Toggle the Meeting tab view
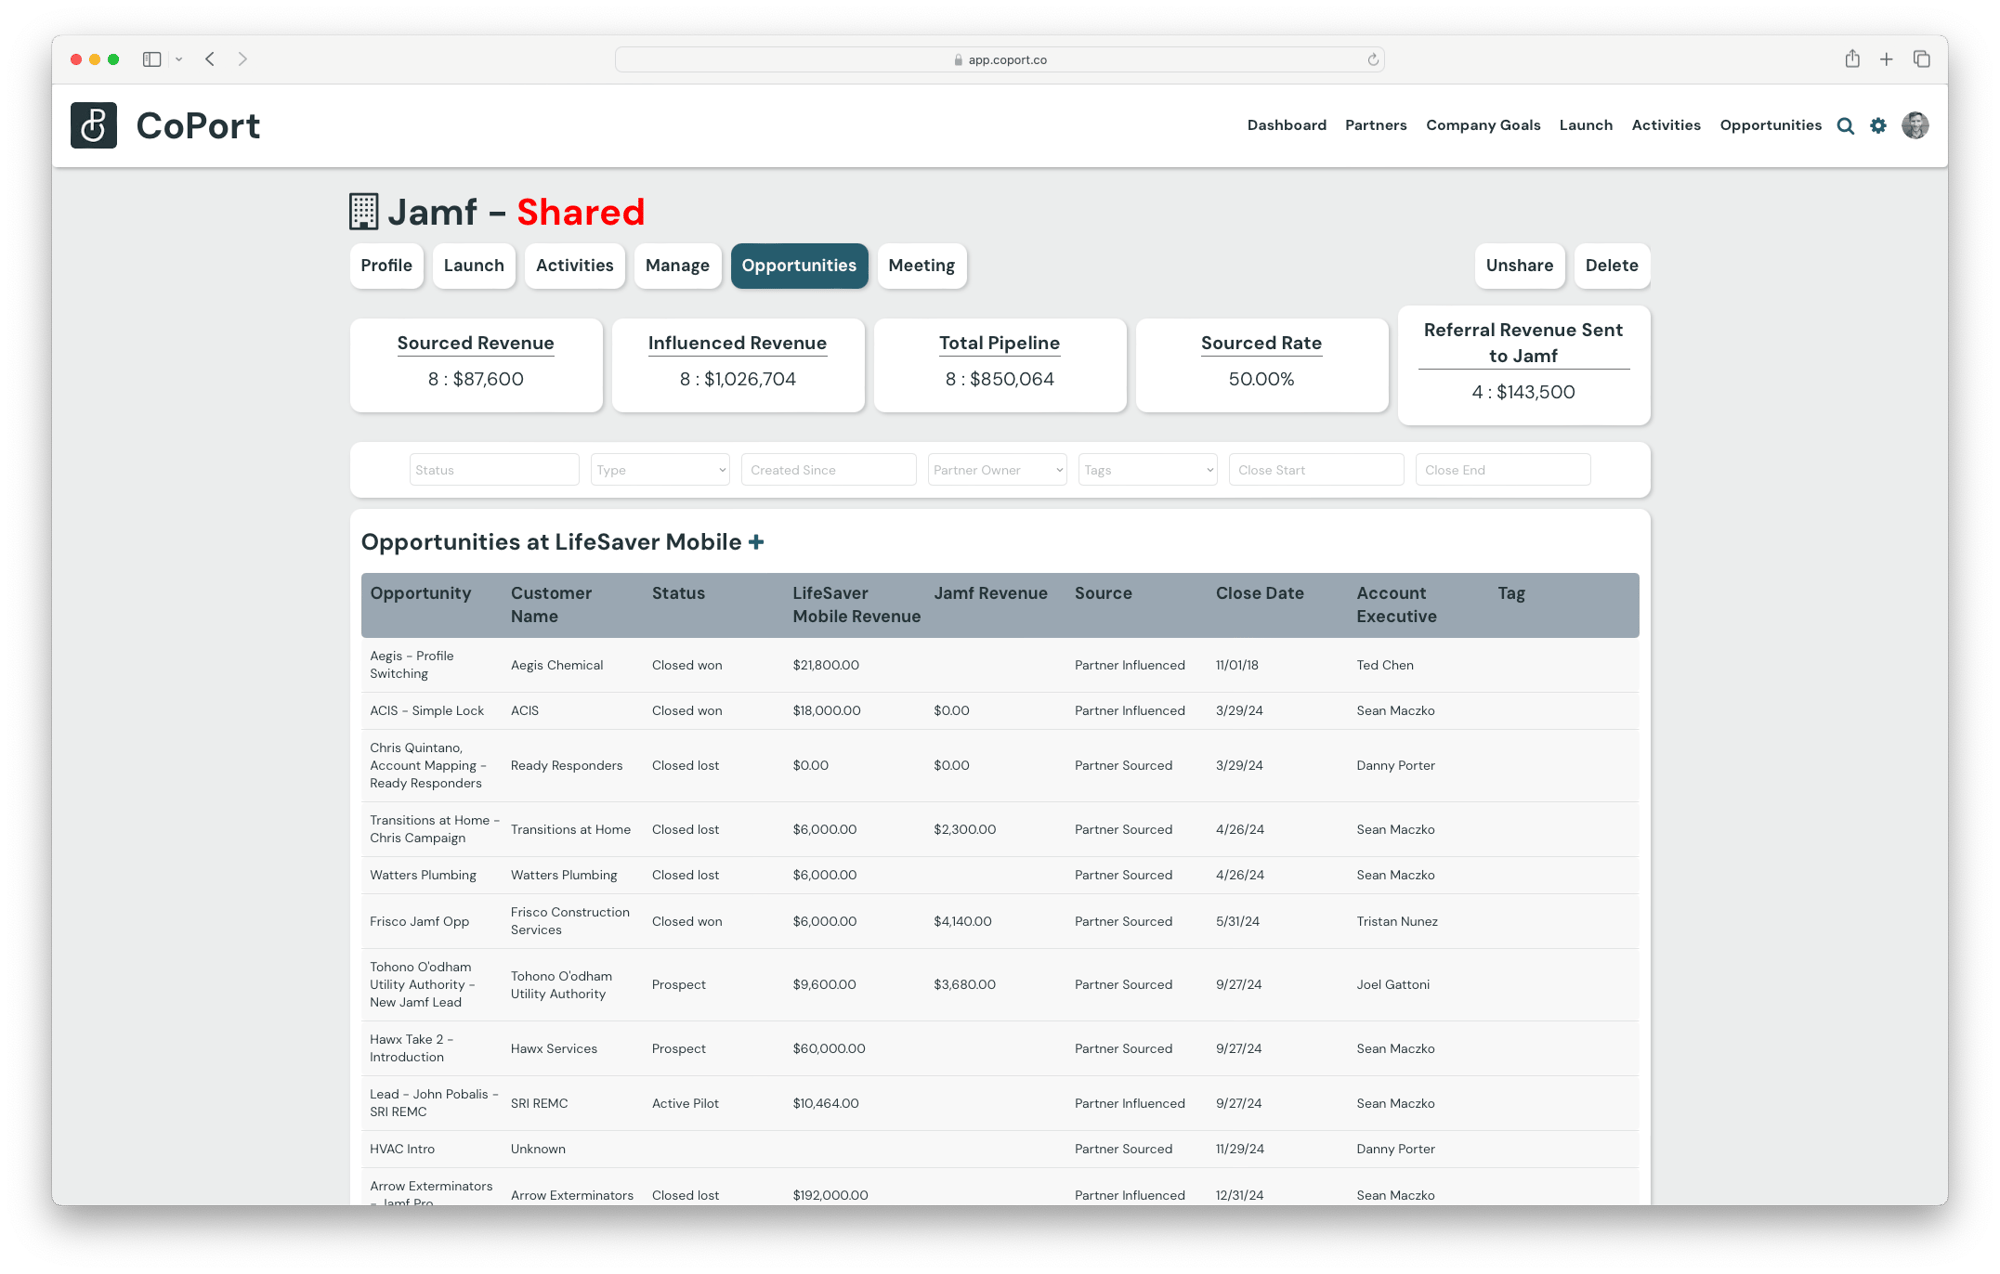Viewport: 2000px width, 1274px height. [923, 265]
